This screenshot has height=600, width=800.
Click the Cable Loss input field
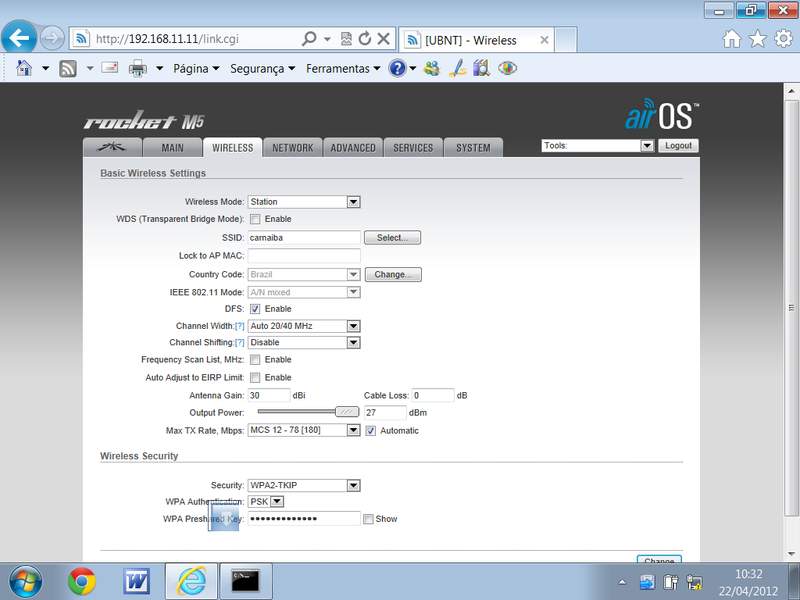pyautogui.click(x=433, y=395)
